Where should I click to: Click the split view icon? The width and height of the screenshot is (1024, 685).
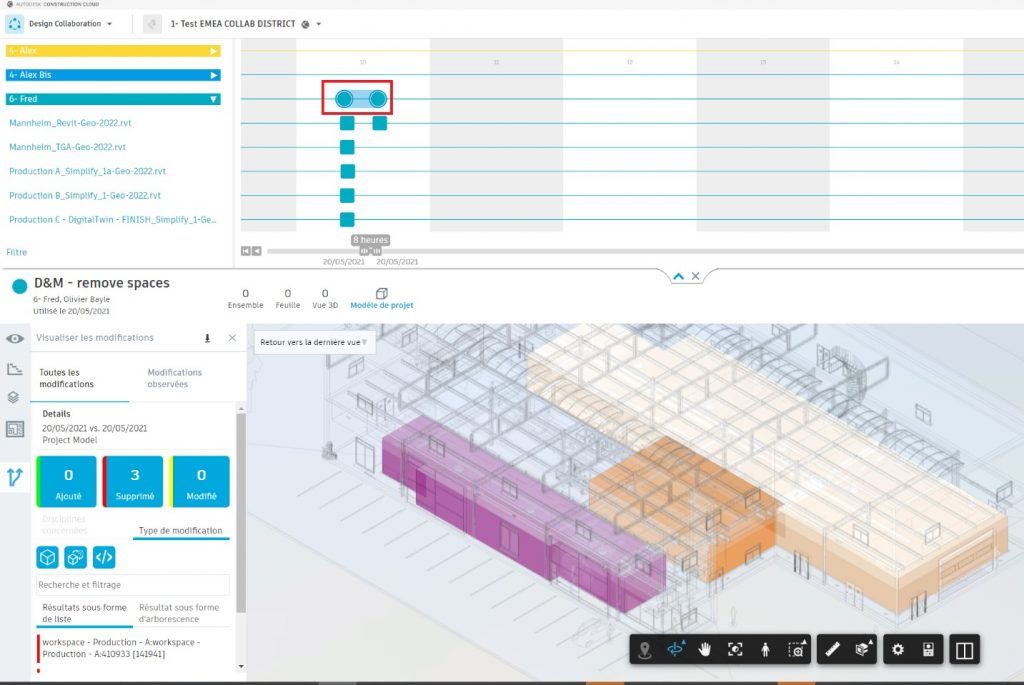pos(964,650)
